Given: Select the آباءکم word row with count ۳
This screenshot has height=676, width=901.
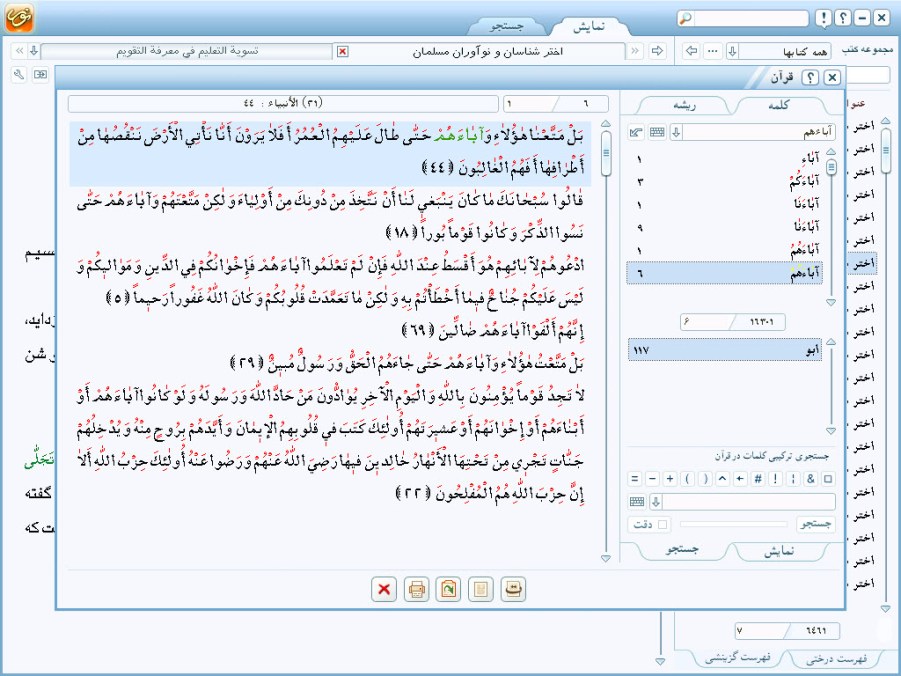Looking at the screenshot, I should coord(725,182).
